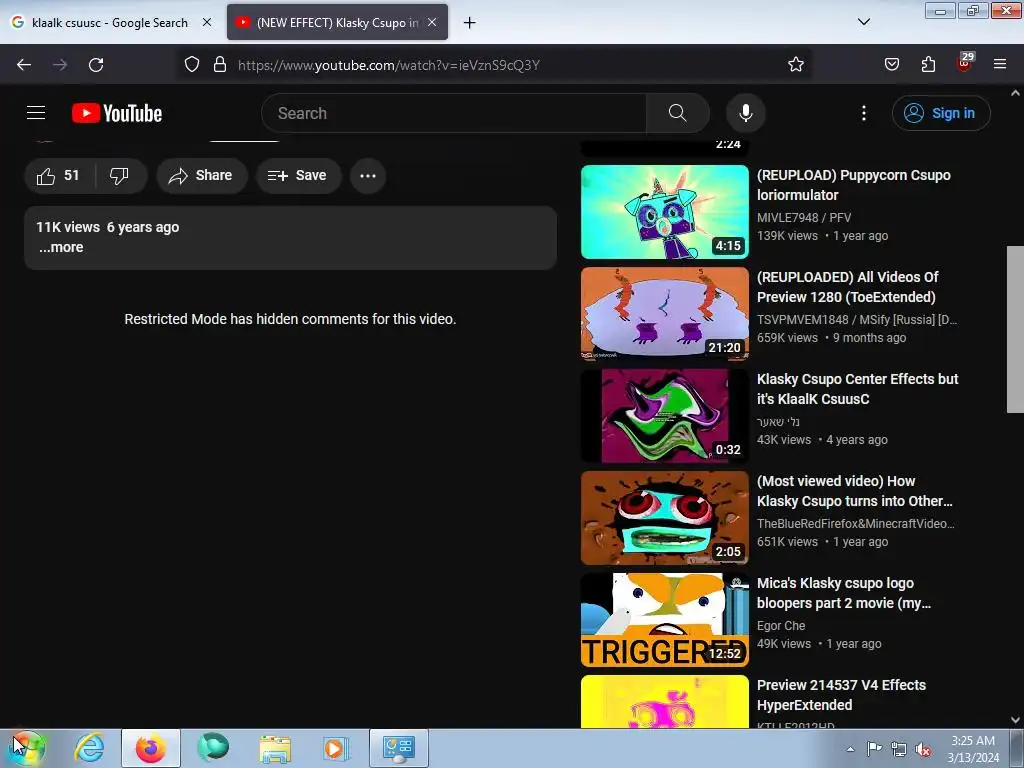Open the YouTube guide hamburger menu
This screenshot has width=1024, height=768.
[36, 113]
